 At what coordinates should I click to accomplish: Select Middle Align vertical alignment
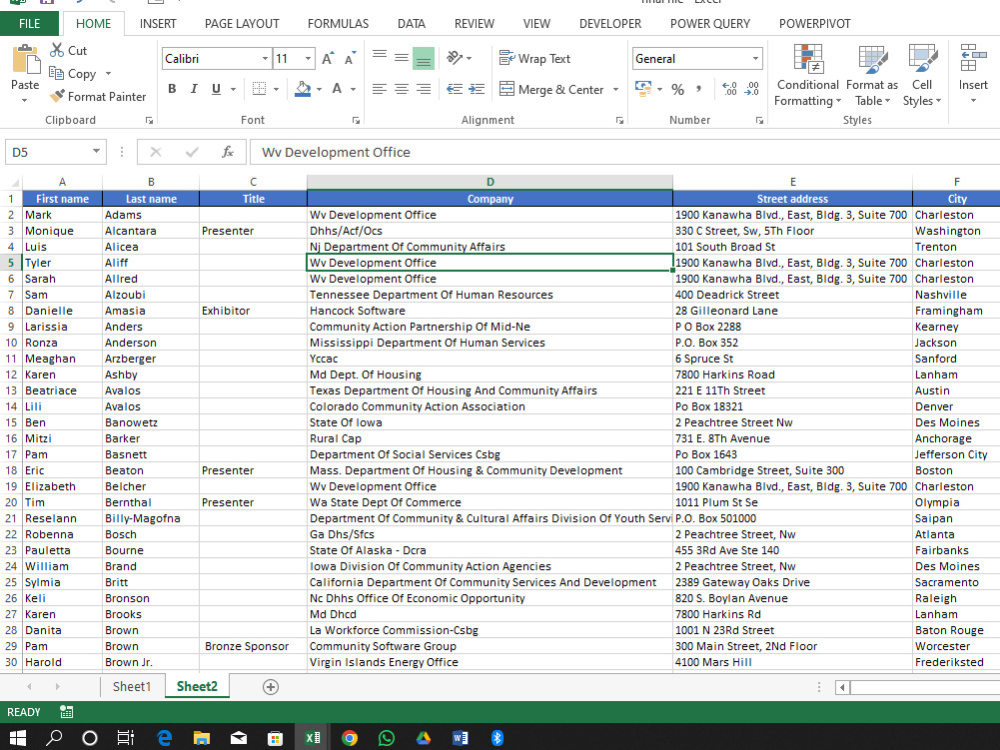401,58
